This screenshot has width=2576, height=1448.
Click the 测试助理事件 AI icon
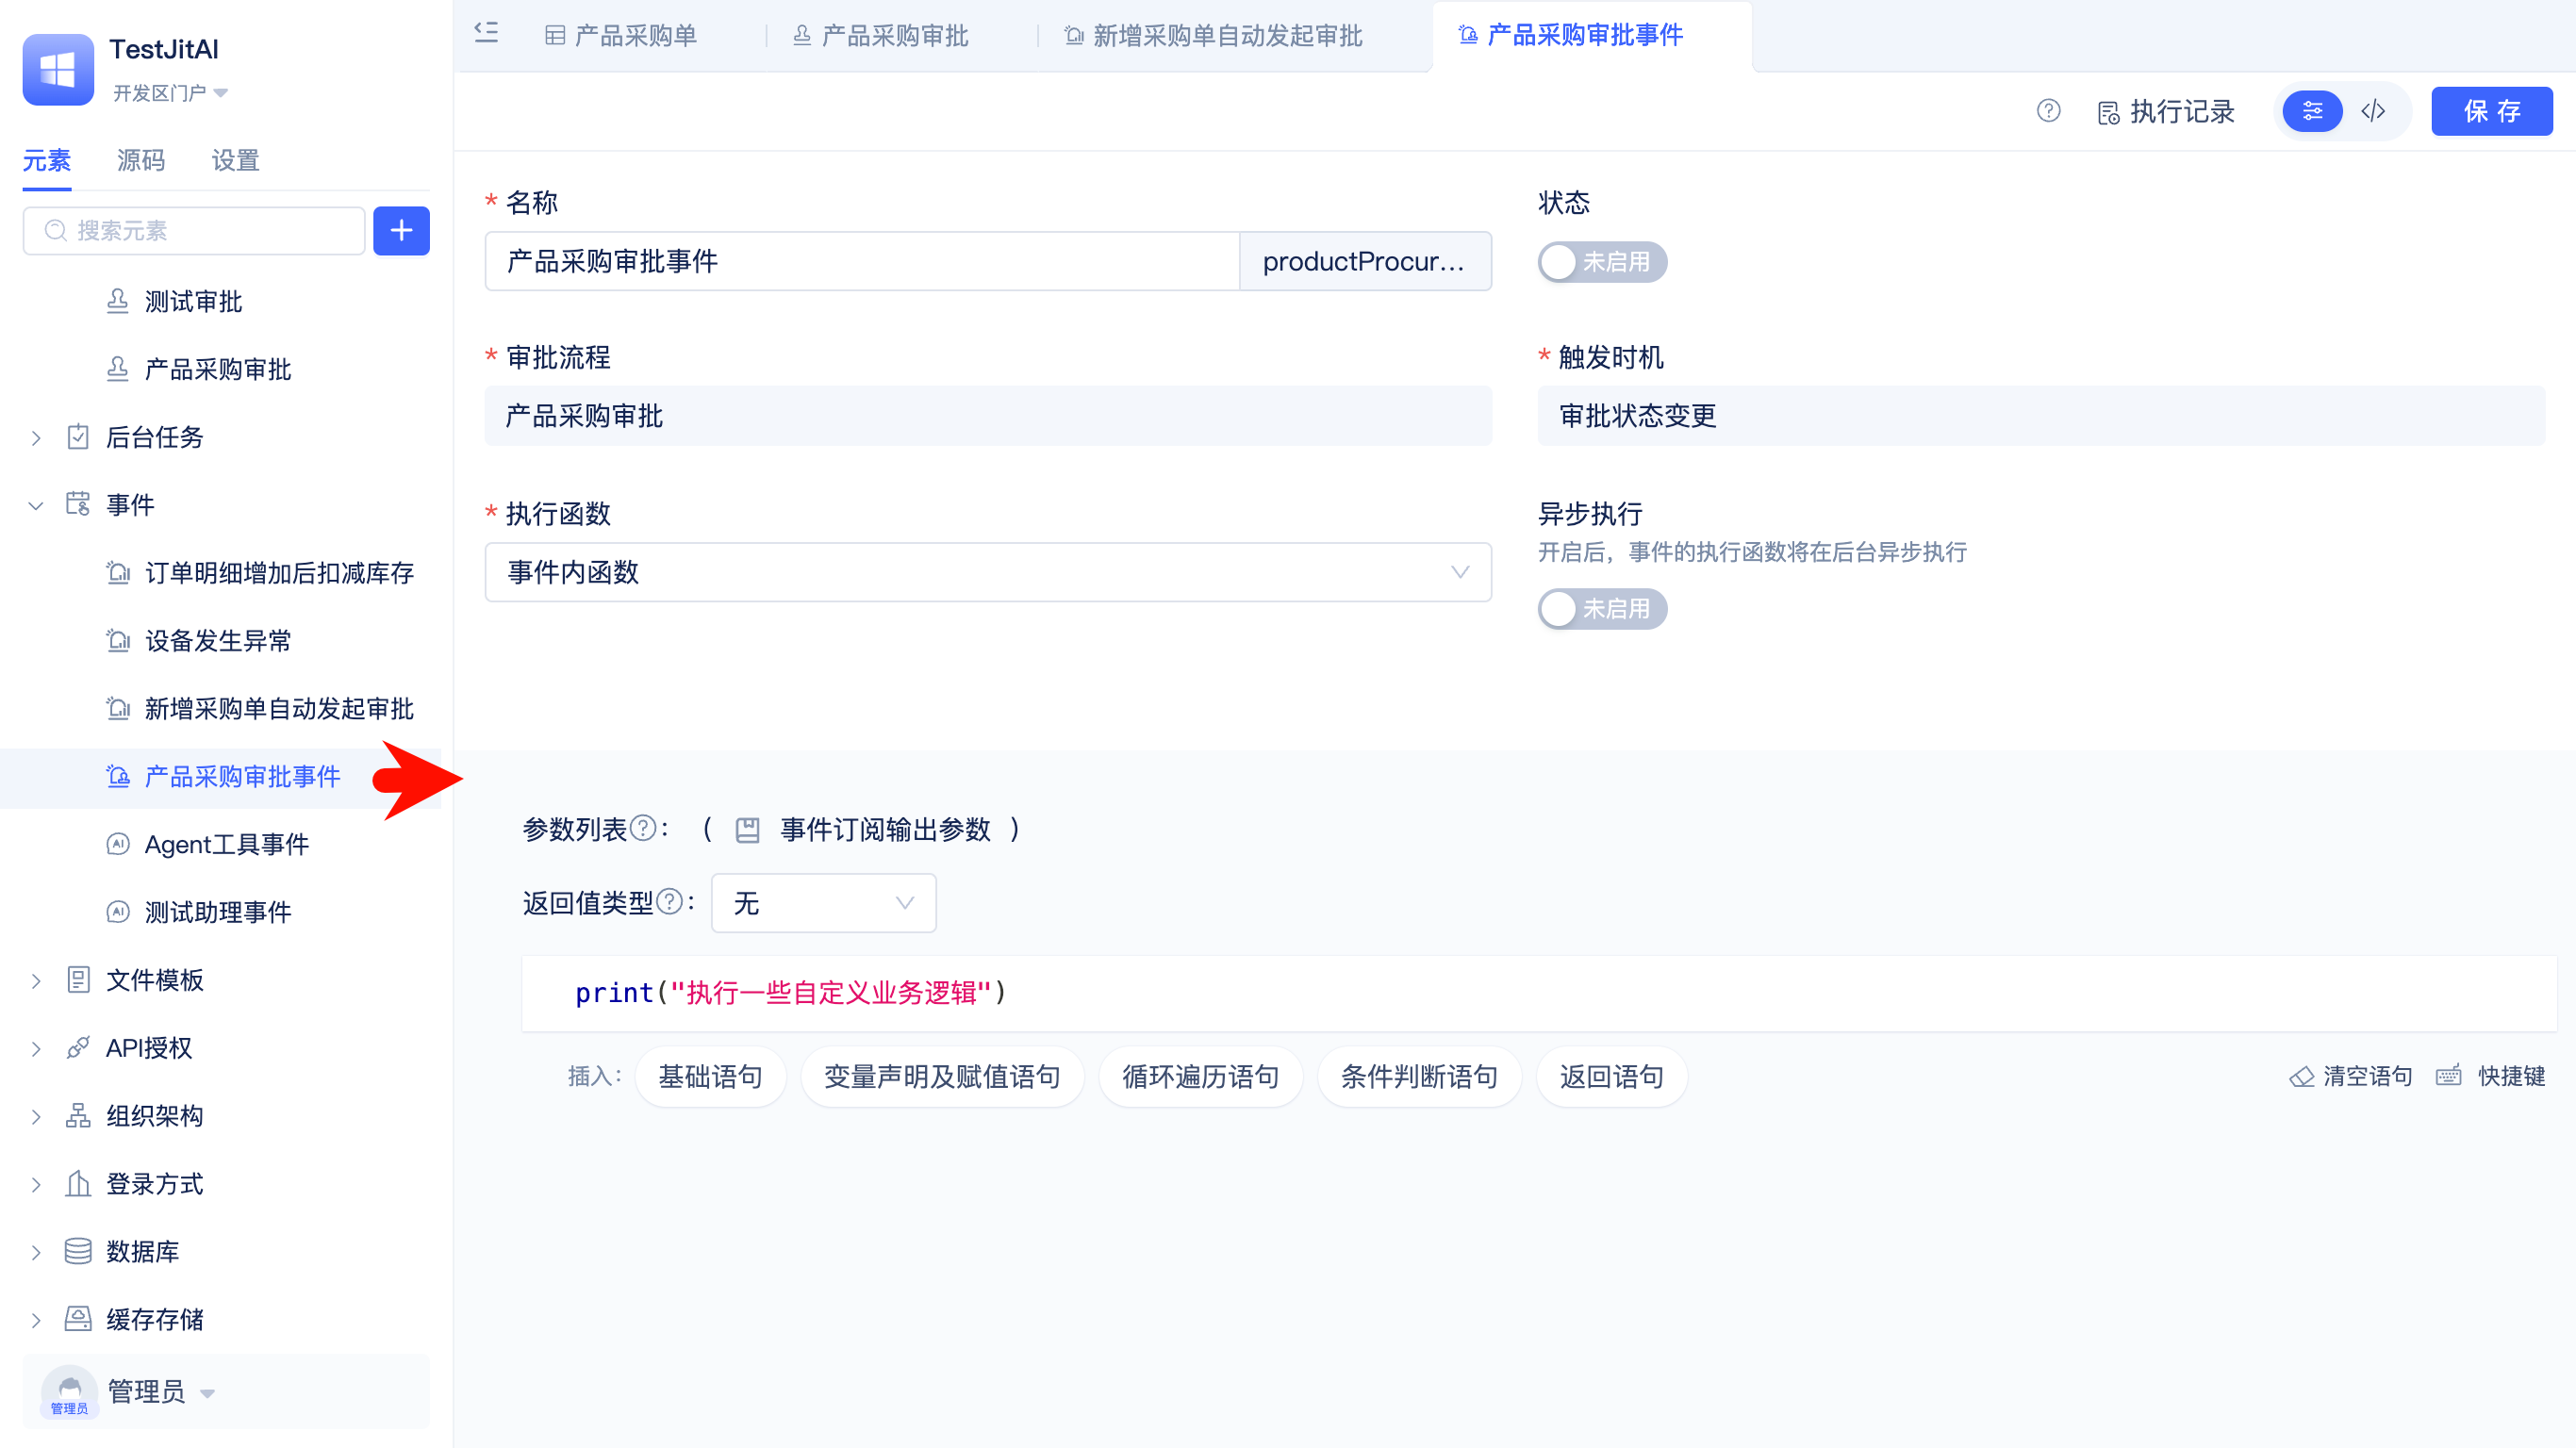tap(118, 912)
